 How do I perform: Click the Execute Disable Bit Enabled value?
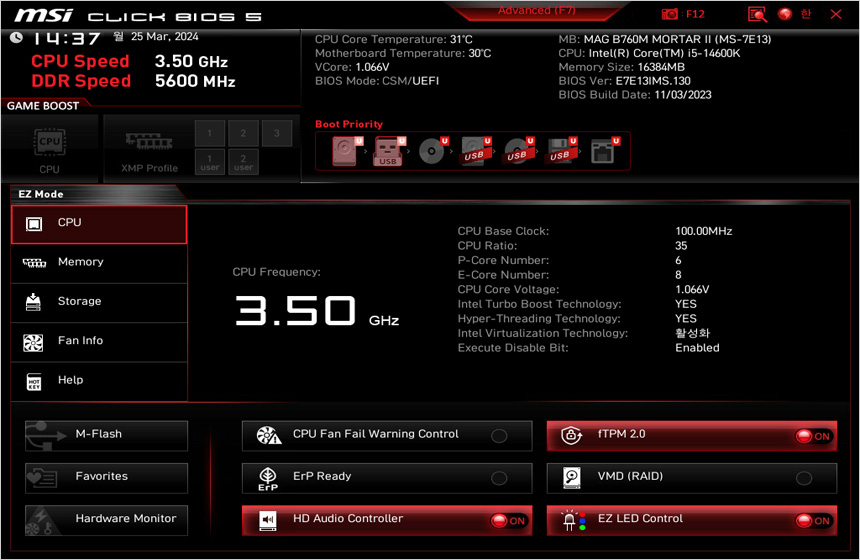coord(697,348)
